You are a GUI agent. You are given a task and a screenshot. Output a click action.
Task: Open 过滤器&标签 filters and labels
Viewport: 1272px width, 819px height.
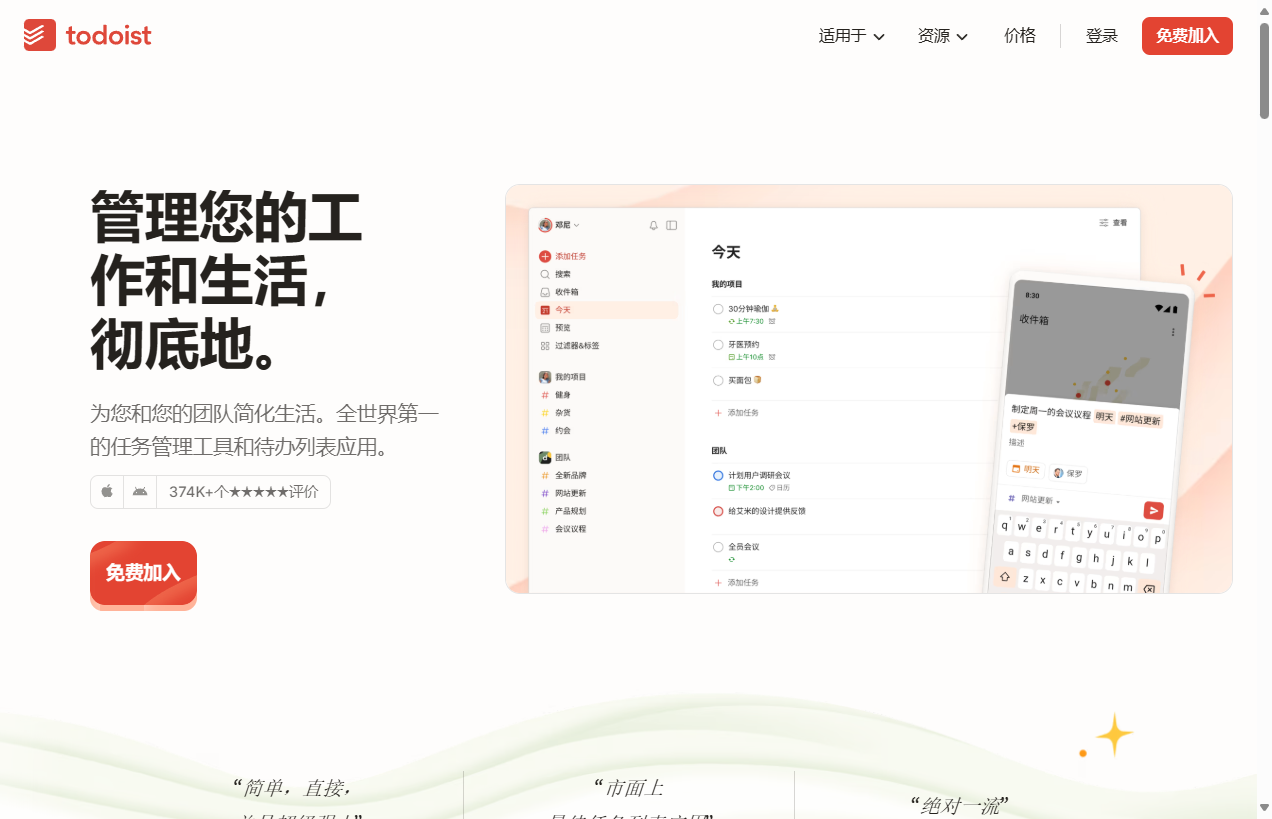575,345
